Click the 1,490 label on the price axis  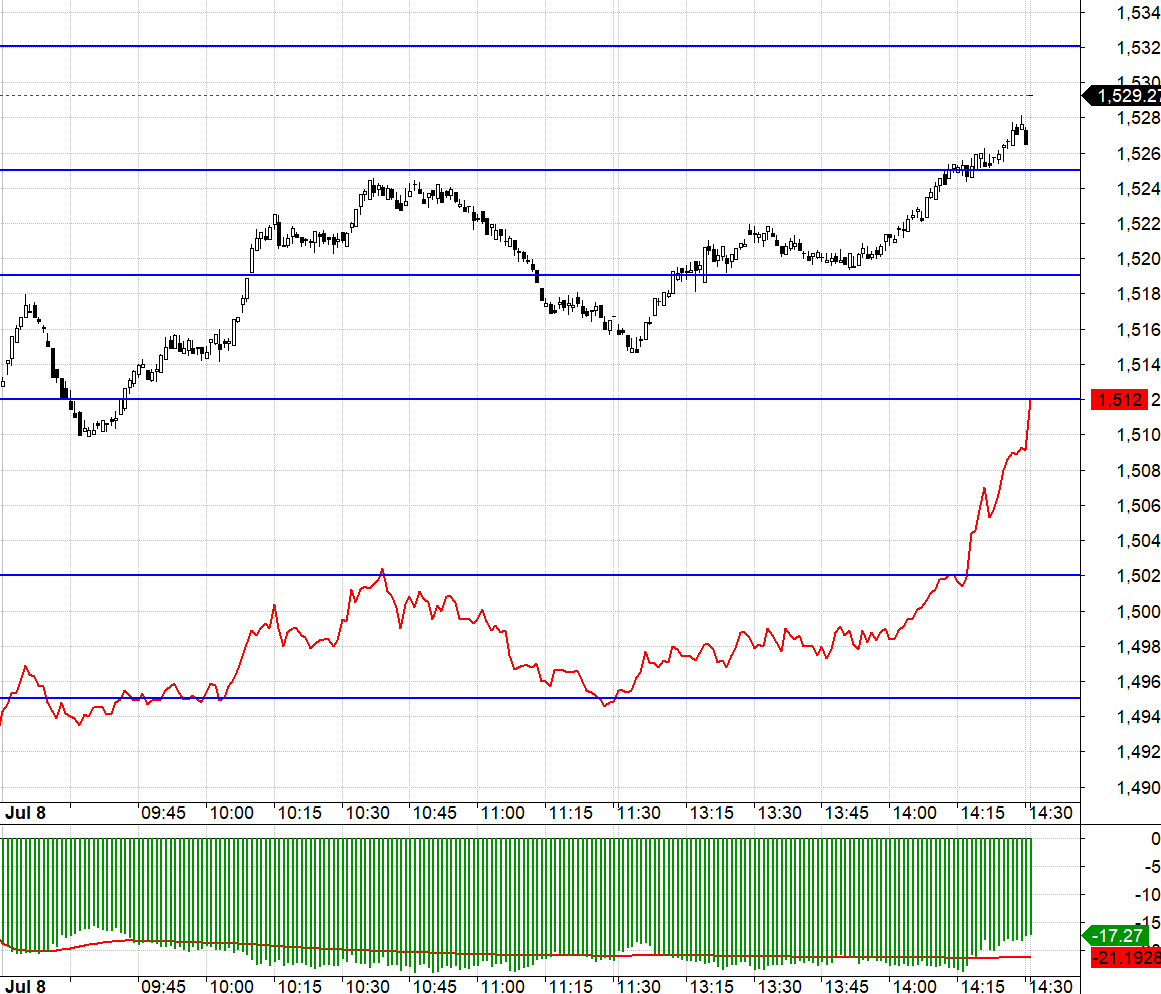pos(1138,787)
